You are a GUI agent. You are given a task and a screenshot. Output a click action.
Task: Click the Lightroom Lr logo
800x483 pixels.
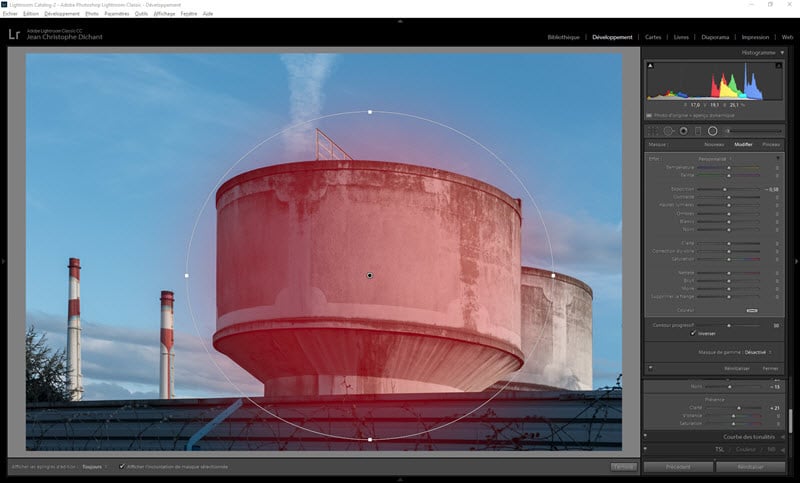point(14,35)
